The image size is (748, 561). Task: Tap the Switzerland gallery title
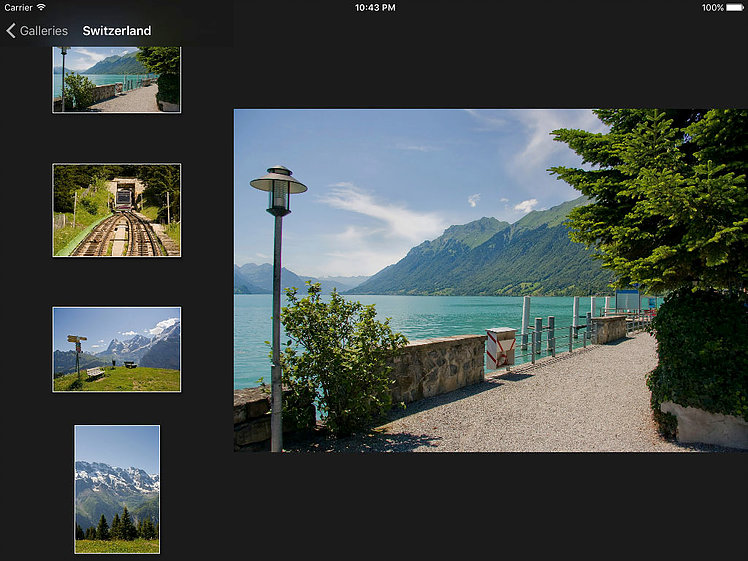(117, 31)
